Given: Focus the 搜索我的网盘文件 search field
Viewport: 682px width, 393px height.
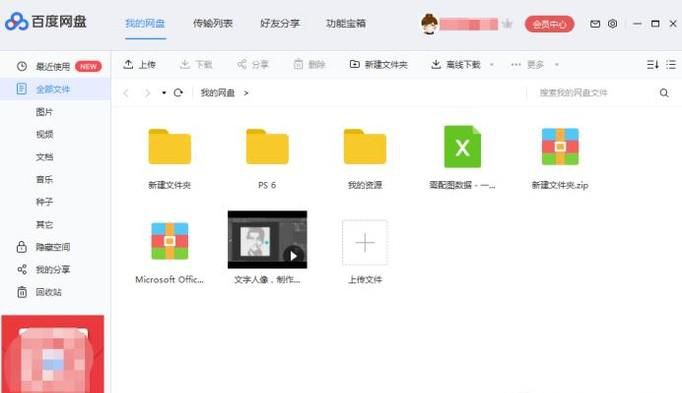Looking at the screenshot, I should pyautogui.click(x=592, y=93).
